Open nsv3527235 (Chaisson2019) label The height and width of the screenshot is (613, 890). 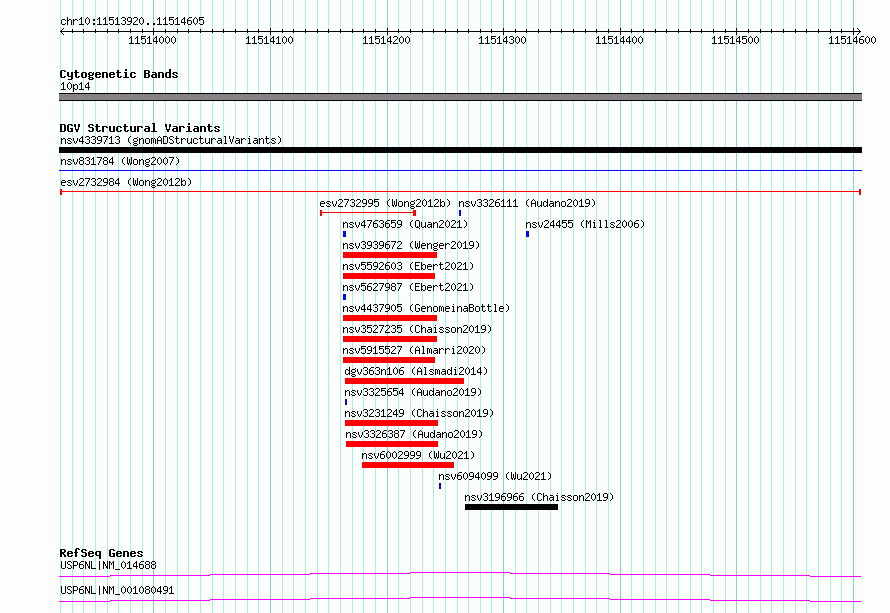pyautogui.click(x=417, y=329)
